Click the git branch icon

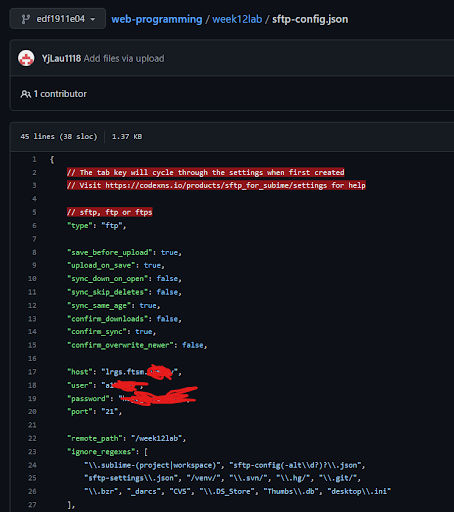click(25, 19)
